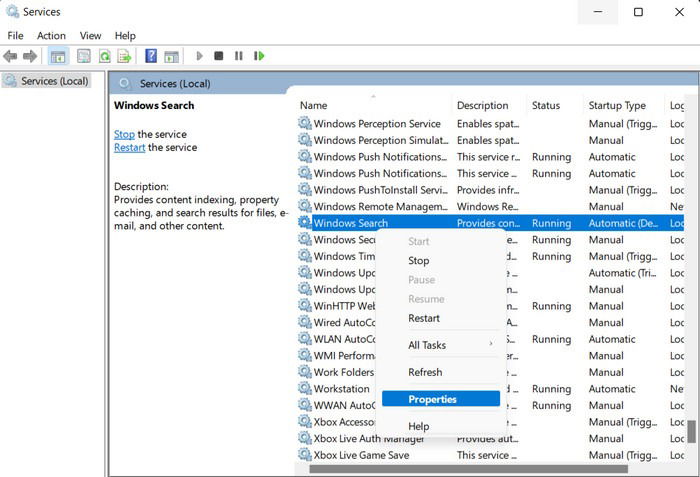Image resolution: width=700 pixels, height=477 pixels.
Task: Click the Forward arrow toolbar icon
Action: tap(30, 56)
